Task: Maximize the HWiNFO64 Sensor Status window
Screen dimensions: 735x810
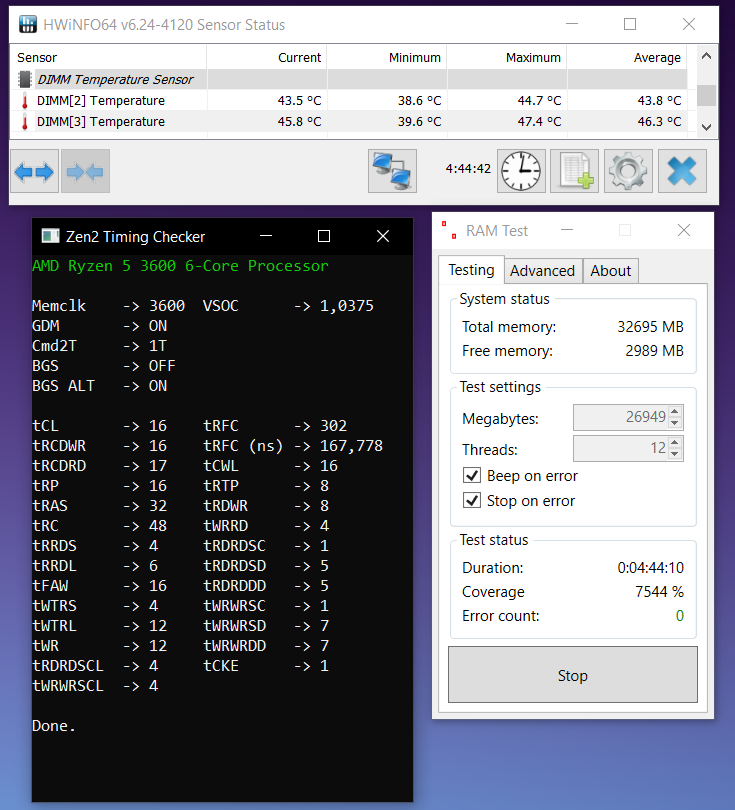Action: [x=630, y=24]
